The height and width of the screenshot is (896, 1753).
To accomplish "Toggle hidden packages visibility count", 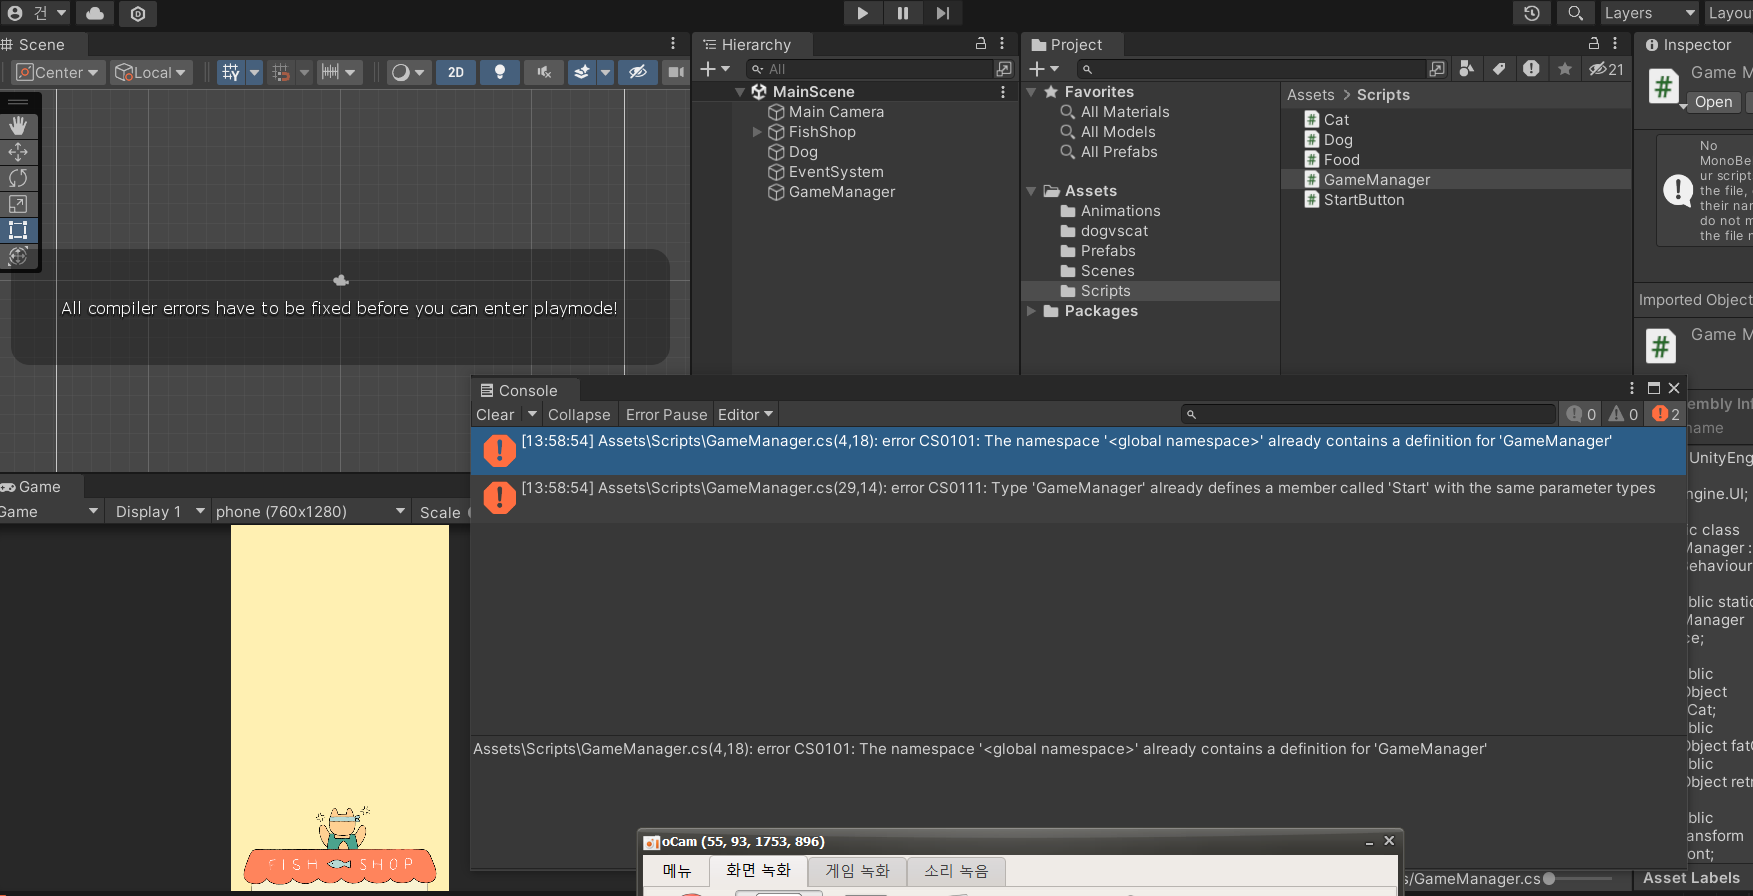I will [1606, 69].
